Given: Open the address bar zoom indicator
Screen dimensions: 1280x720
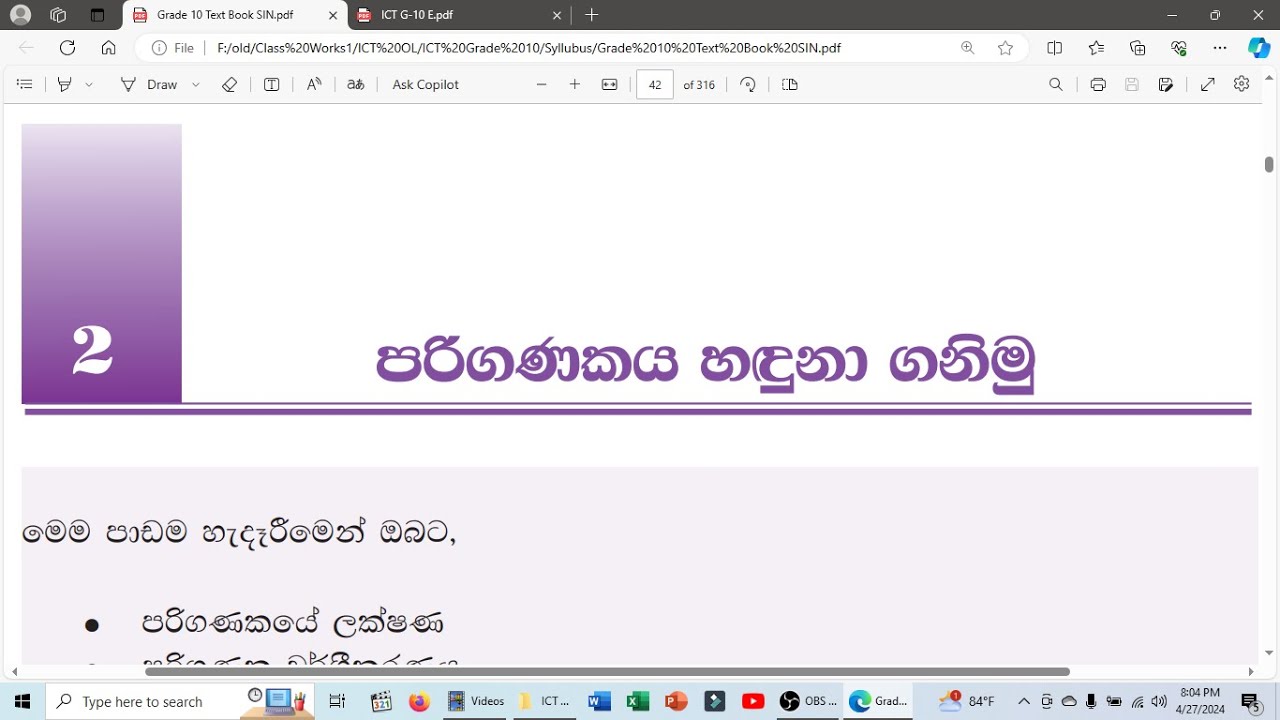Looking at the screenshot, I should pos(967,48).
